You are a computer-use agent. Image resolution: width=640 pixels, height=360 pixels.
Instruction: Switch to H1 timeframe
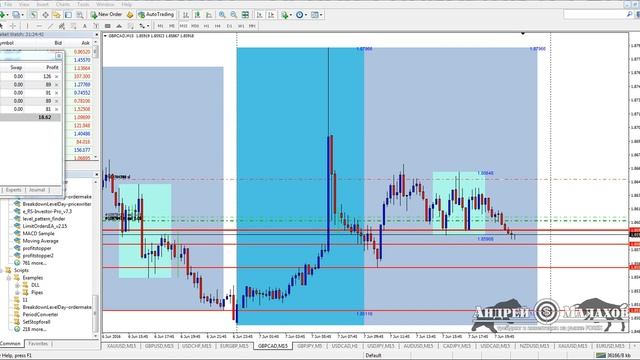pyautogui.click(x=207, y=26)
